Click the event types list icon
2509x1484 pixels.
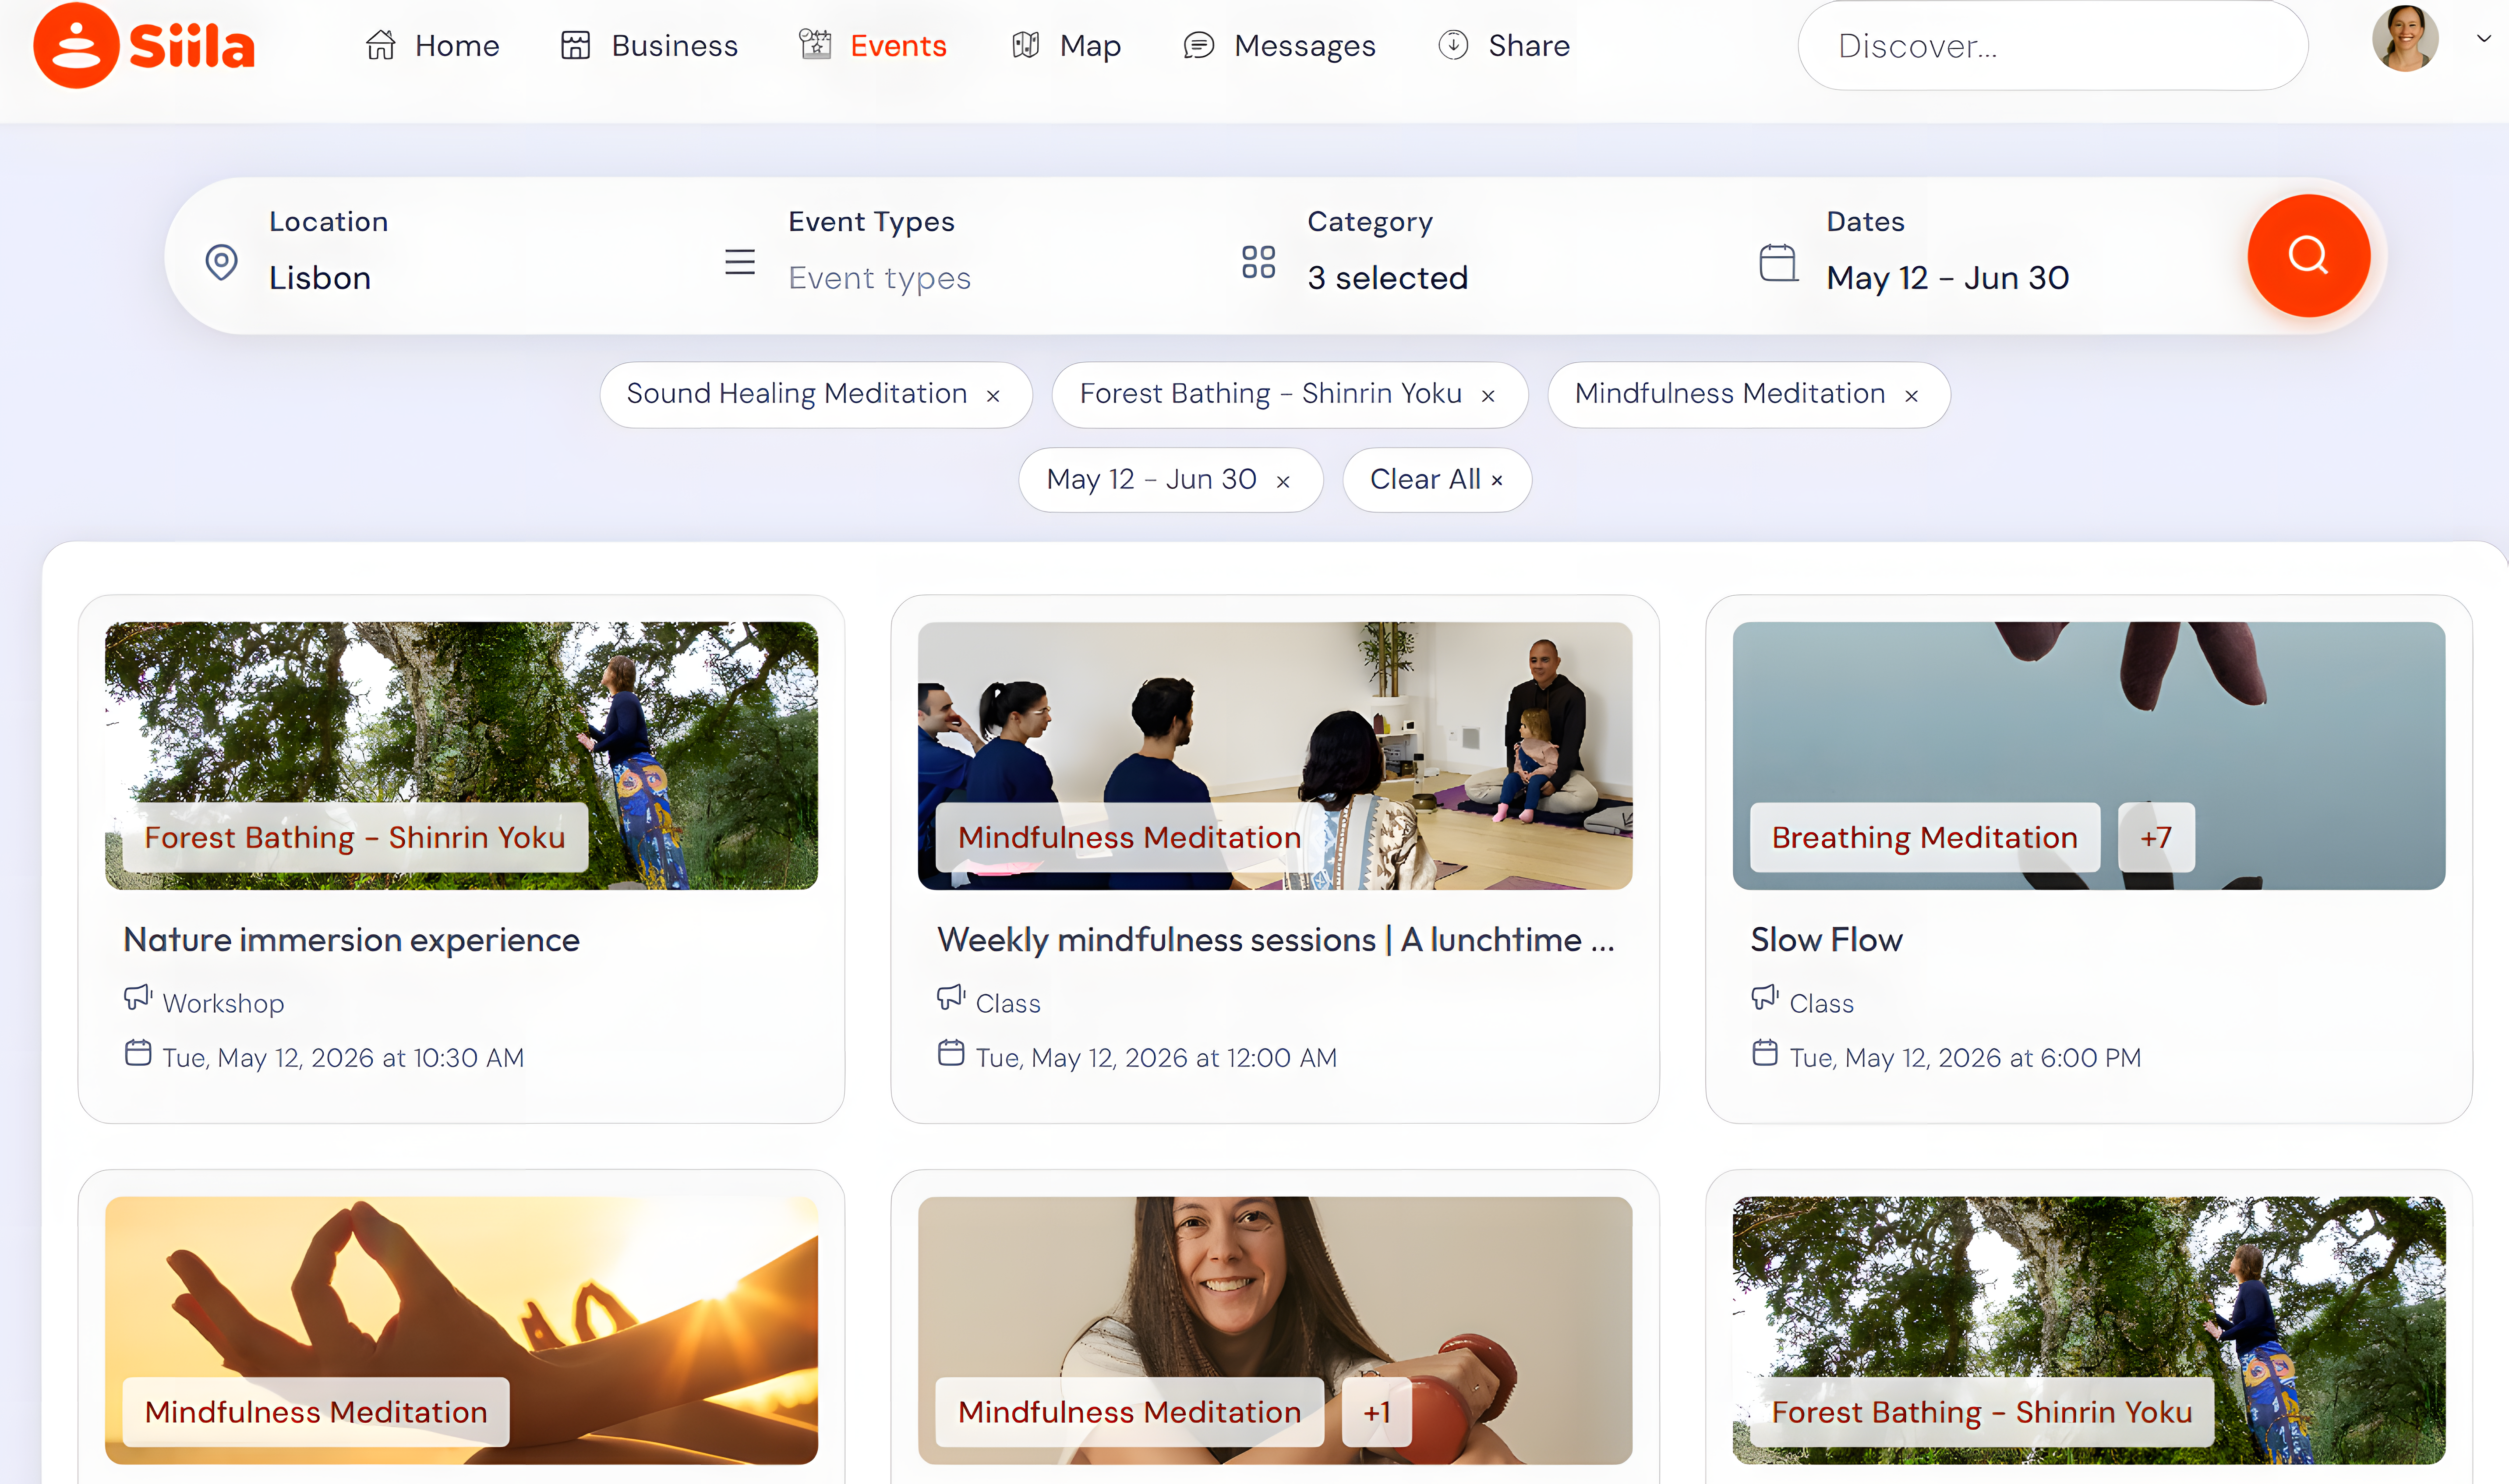[x=740, y=263]
